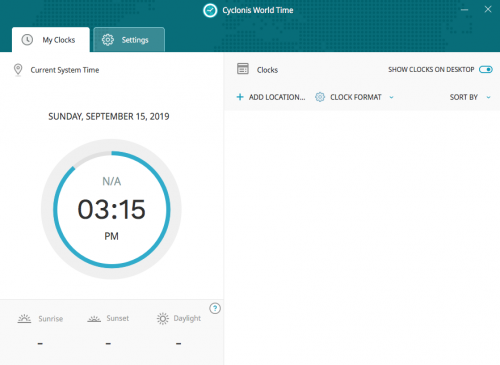Click the date Sunday, September 15, 2019
Viewport: 500px width, 365px height.
coord(109,116)
